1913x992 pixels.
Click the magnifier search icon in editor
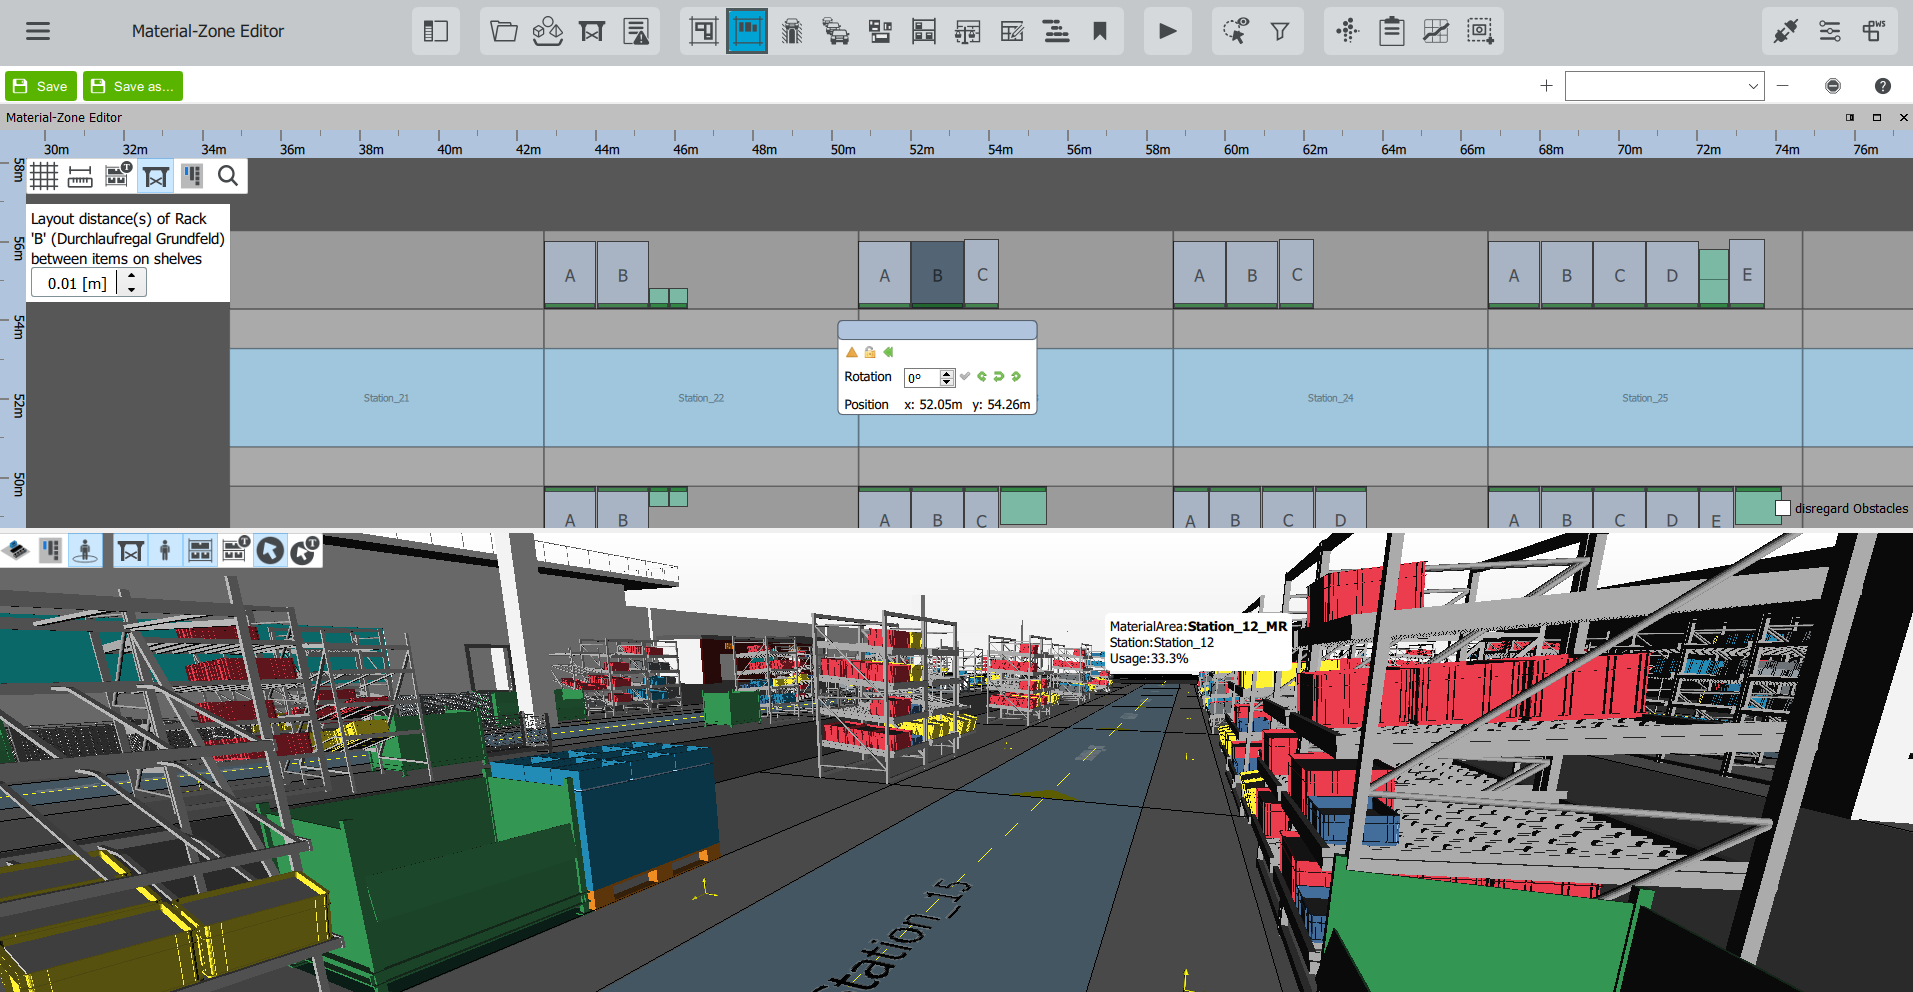(x=228, y=177)
